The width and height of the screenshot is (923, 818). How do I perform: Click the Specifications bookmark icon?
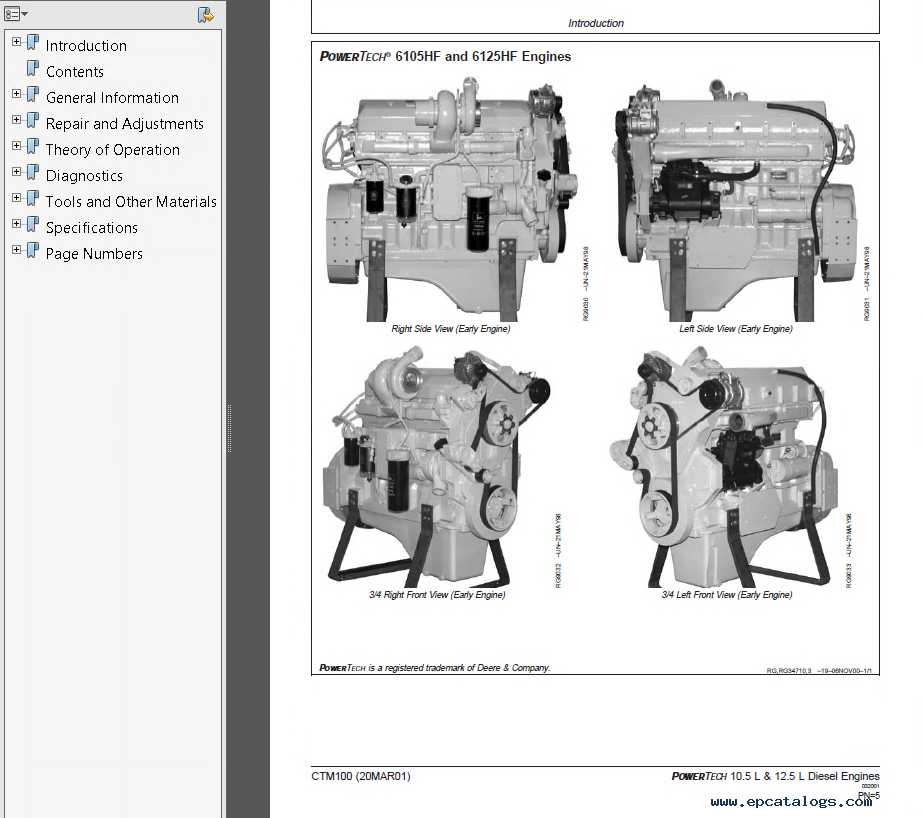coord(33,224)
